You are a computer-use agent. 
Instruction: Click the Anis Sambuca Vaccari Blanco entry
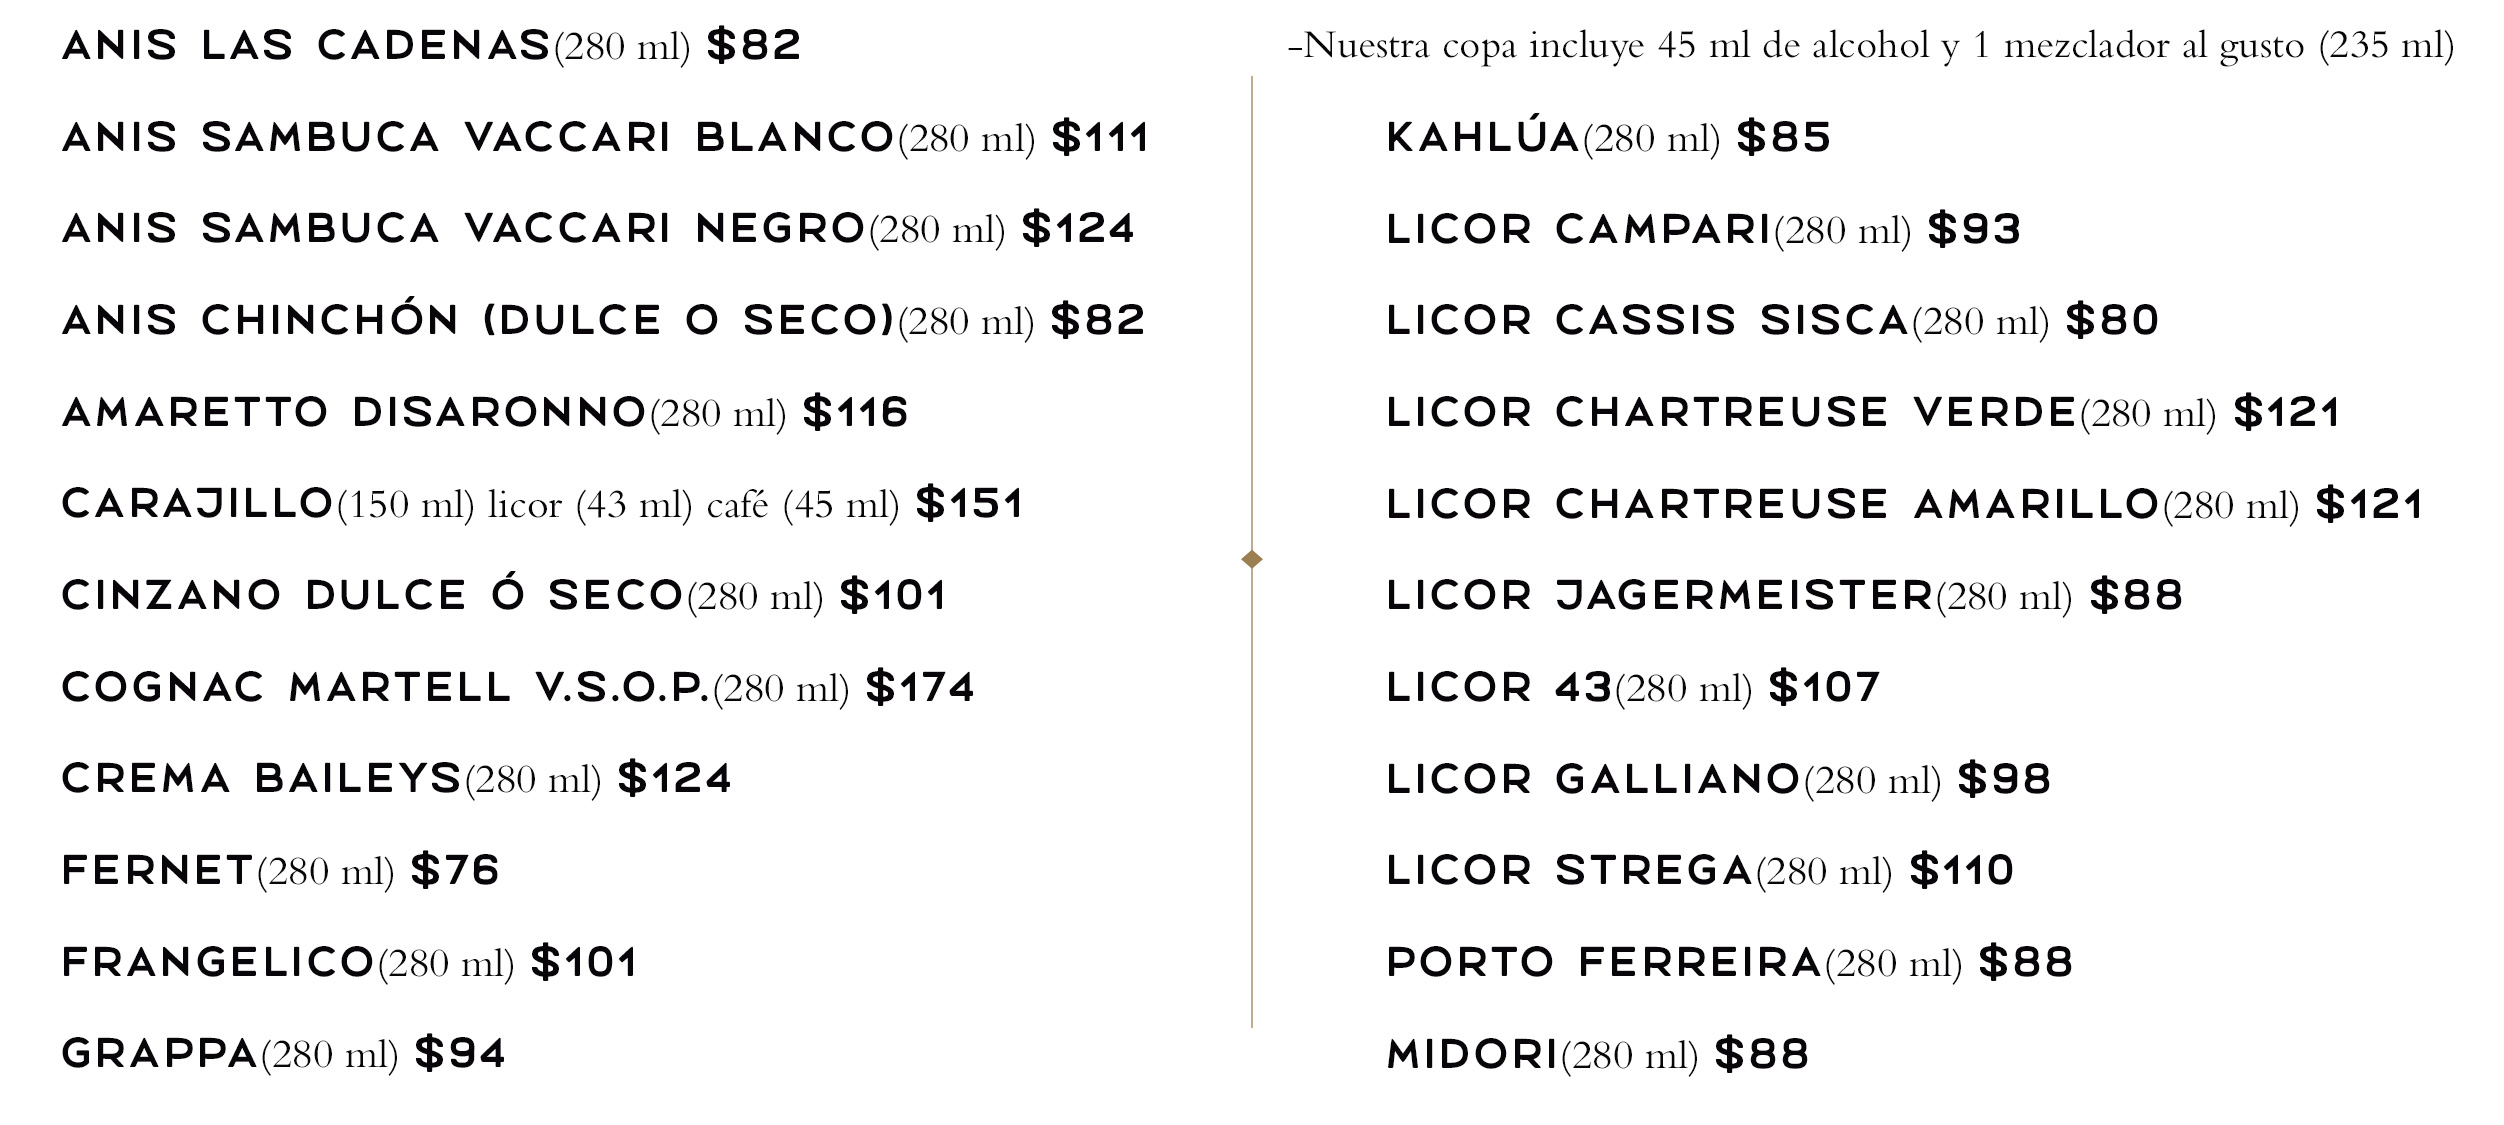coord(605,138)
